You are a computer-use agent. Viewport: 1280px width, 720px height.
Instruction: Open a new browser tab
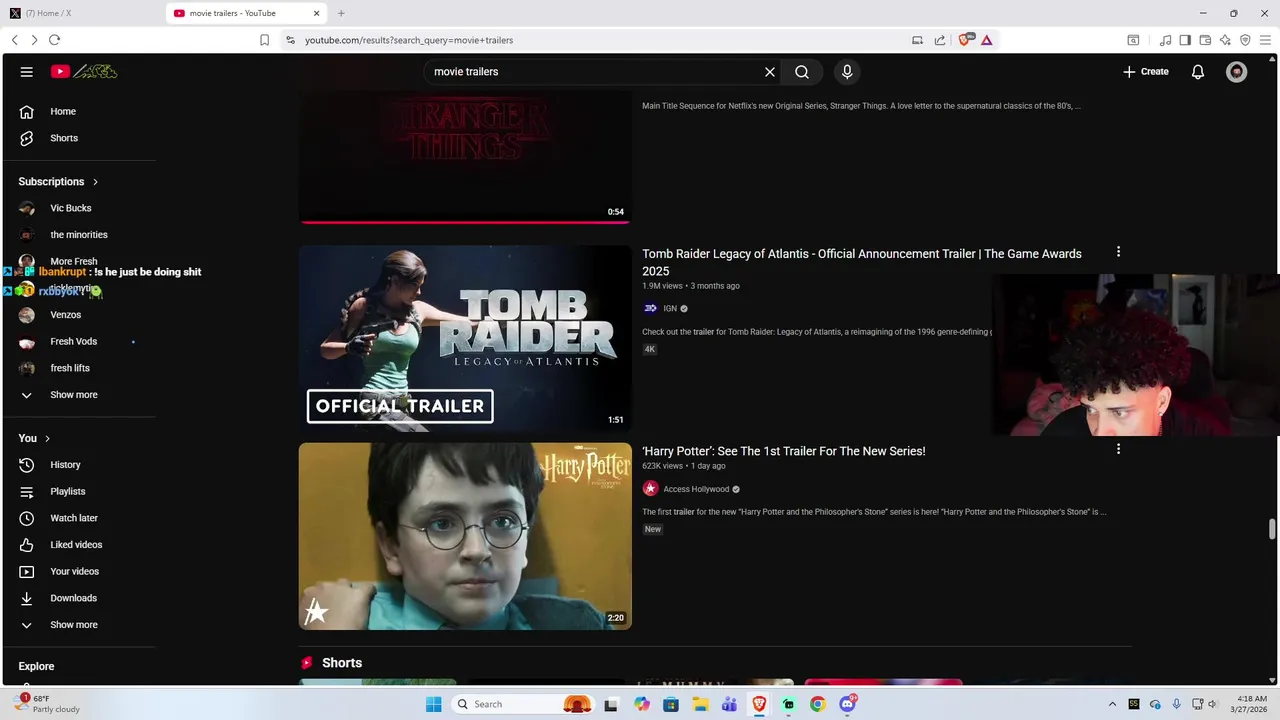341,13
